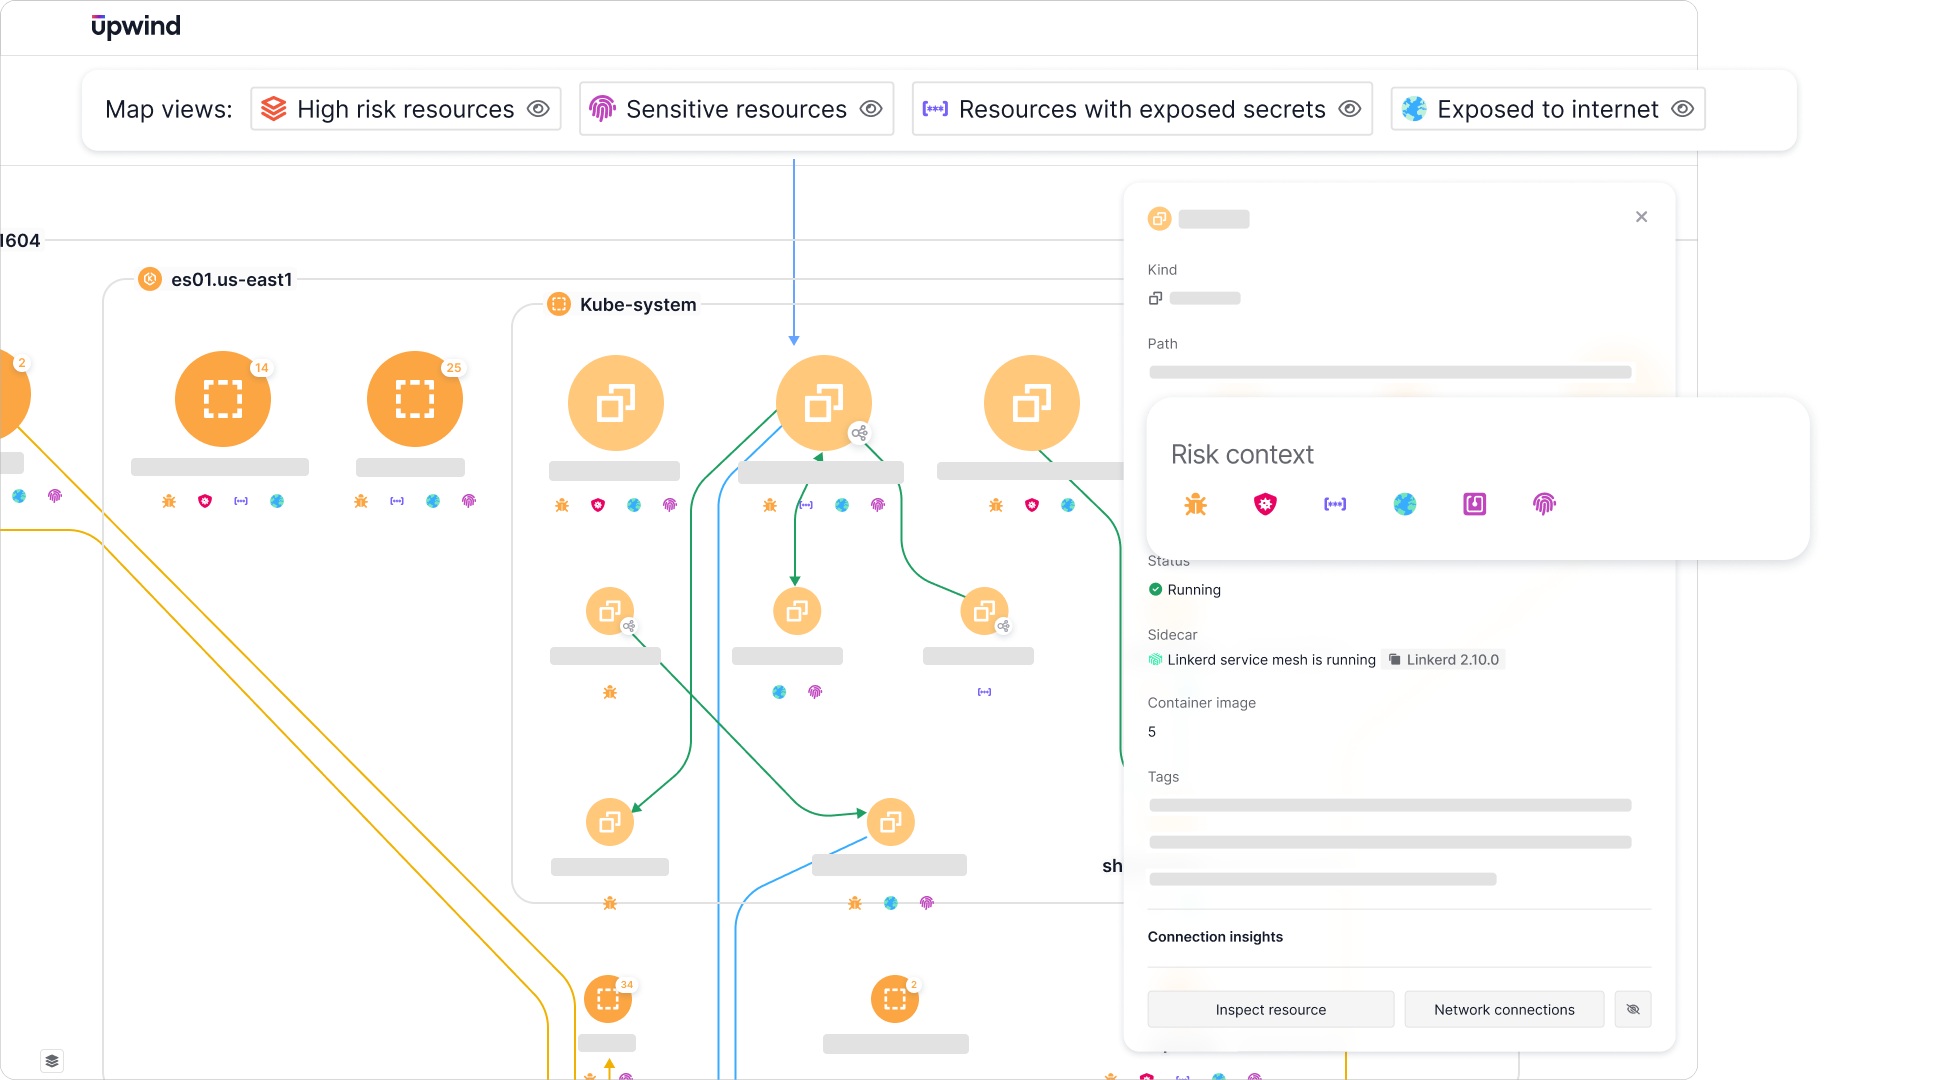Click the Upwind logo
Screen dimensions: 1948x1080
pos(135,26)
